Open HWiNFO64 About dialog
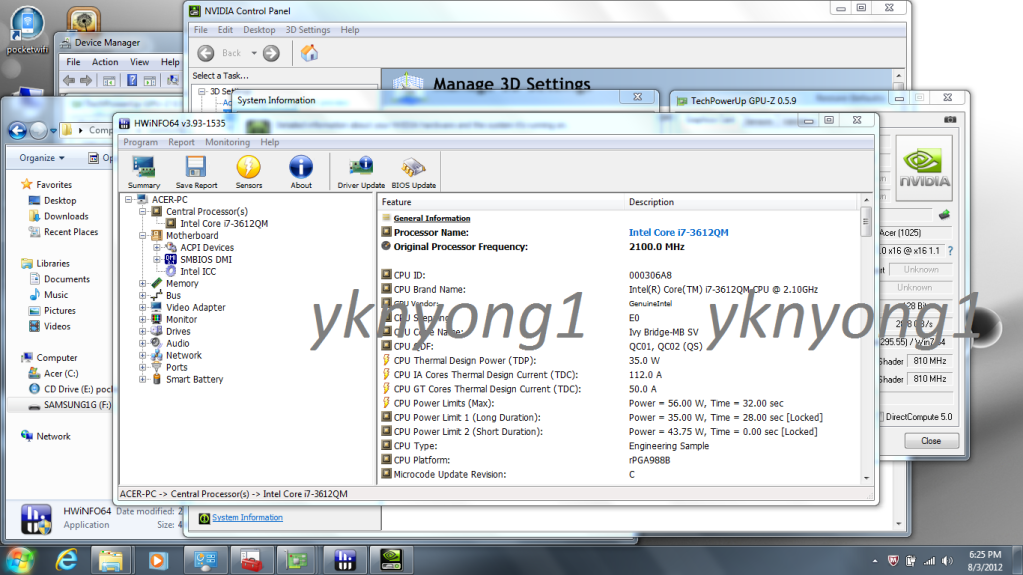Image resolution: width=1023 pixels, height=575 pixels. coord(301,172)
